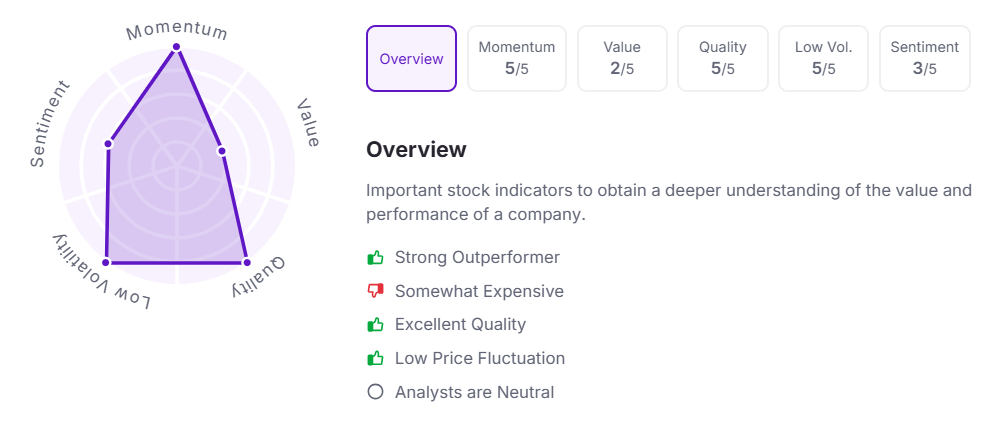The image size is (1000, 435).
Task: Switch to the Value 2/5 tab
Action: coord(622,59)
